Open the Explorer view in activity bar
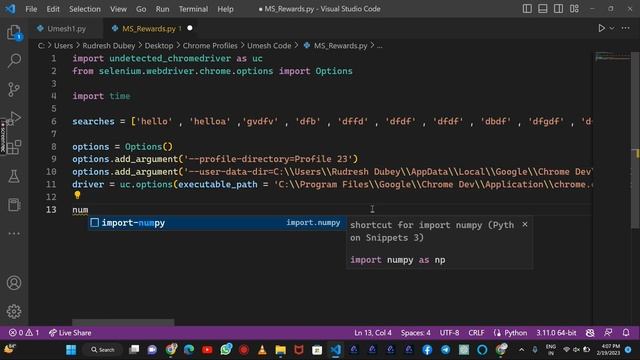 click(14, 33)
